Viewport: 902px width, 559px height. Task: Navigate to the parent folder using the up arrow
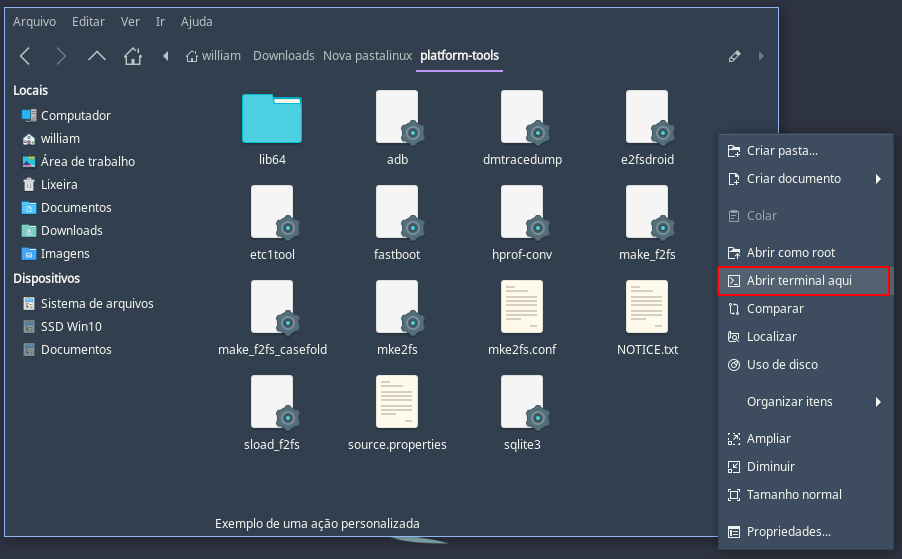pos(97,56)
